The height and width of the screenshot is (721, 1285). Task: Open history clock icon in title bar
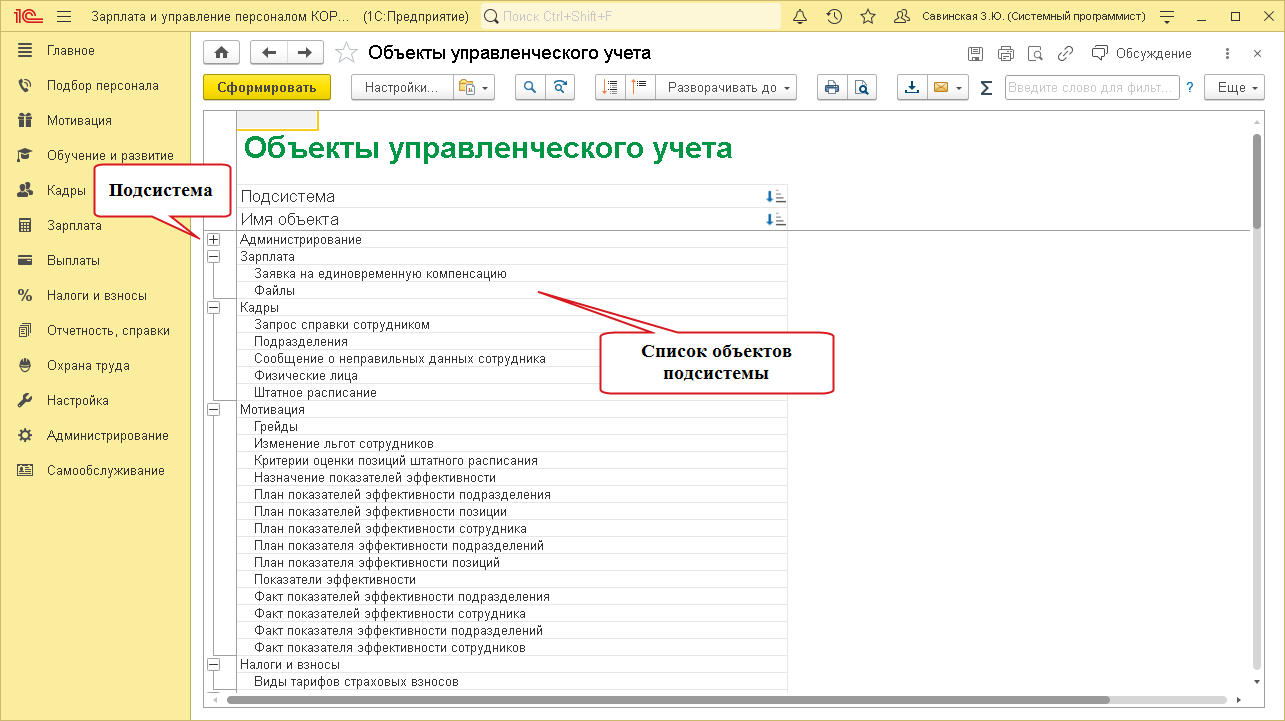coord(834,17)
